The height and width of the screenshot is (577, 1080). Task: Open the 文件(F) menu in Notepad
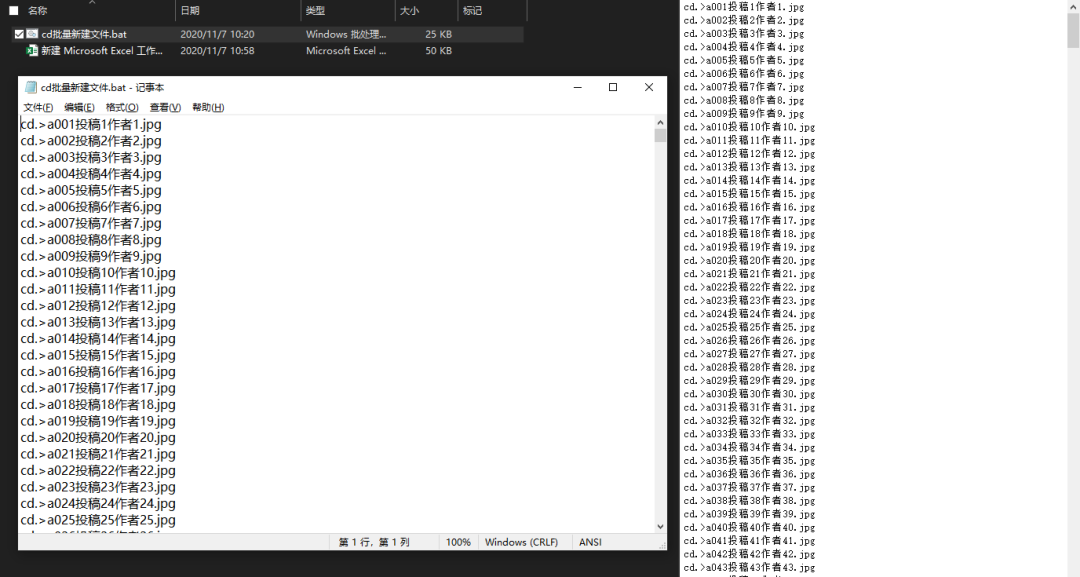tap(38, 107)
